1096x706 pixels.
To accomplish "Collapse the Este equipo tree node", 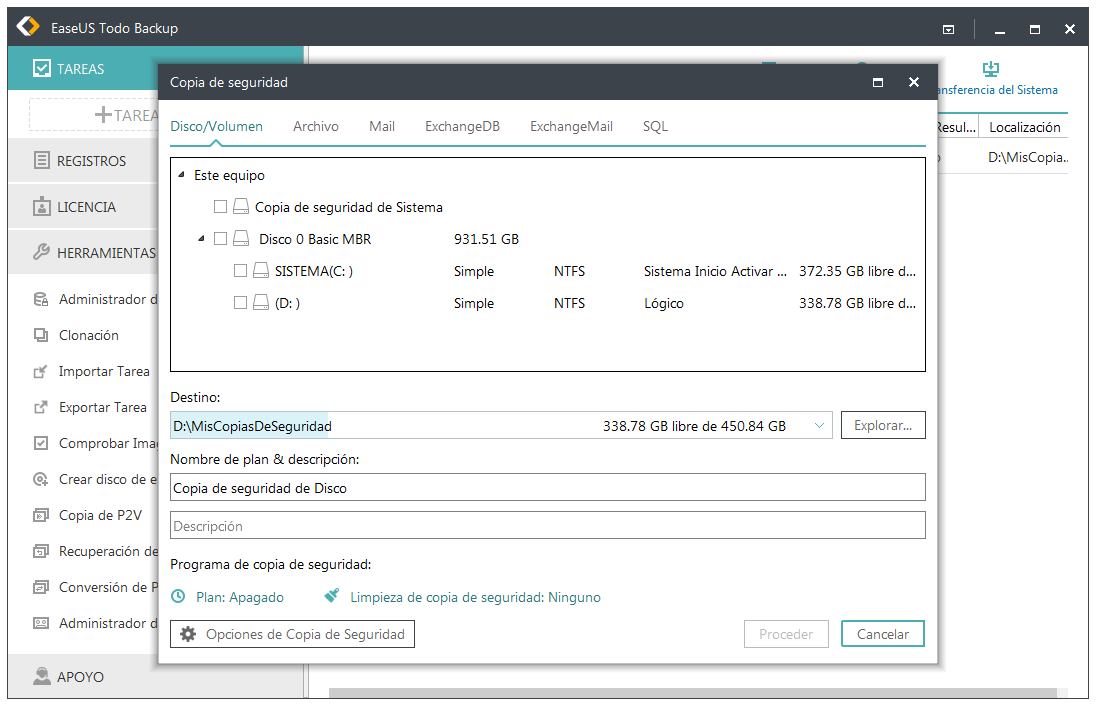I will [181, 175].
